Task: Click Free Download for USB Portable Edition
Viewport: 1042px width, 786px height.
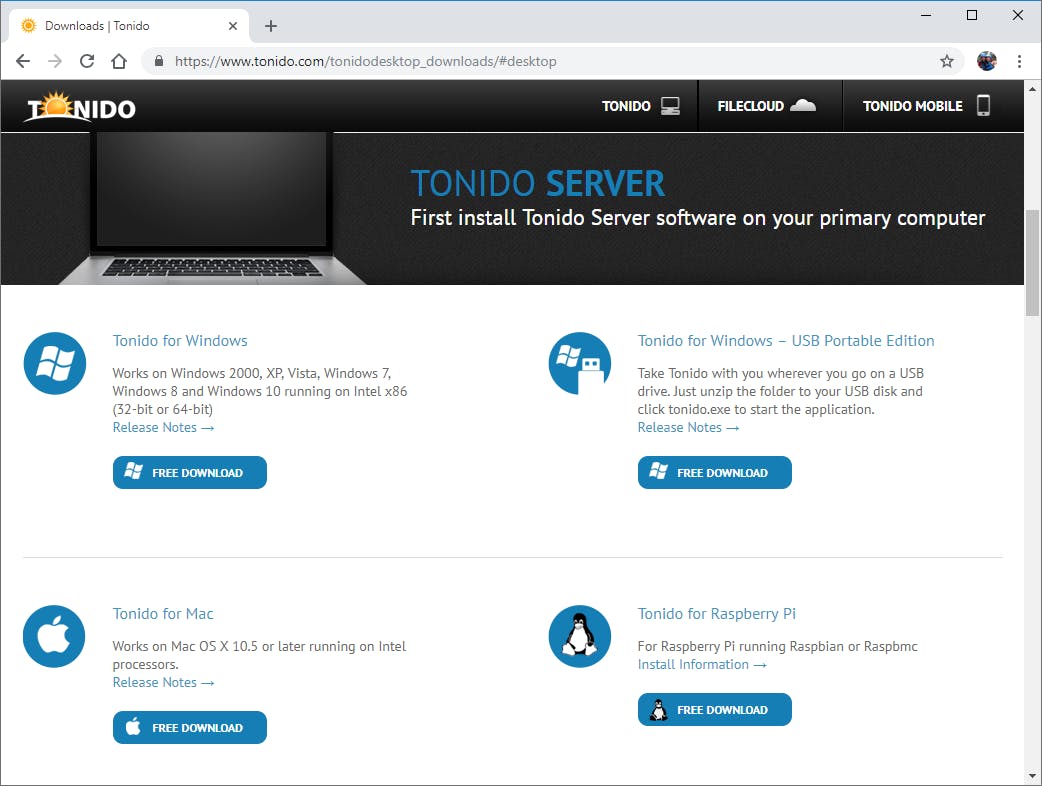Action: click(x=714, y=472)
